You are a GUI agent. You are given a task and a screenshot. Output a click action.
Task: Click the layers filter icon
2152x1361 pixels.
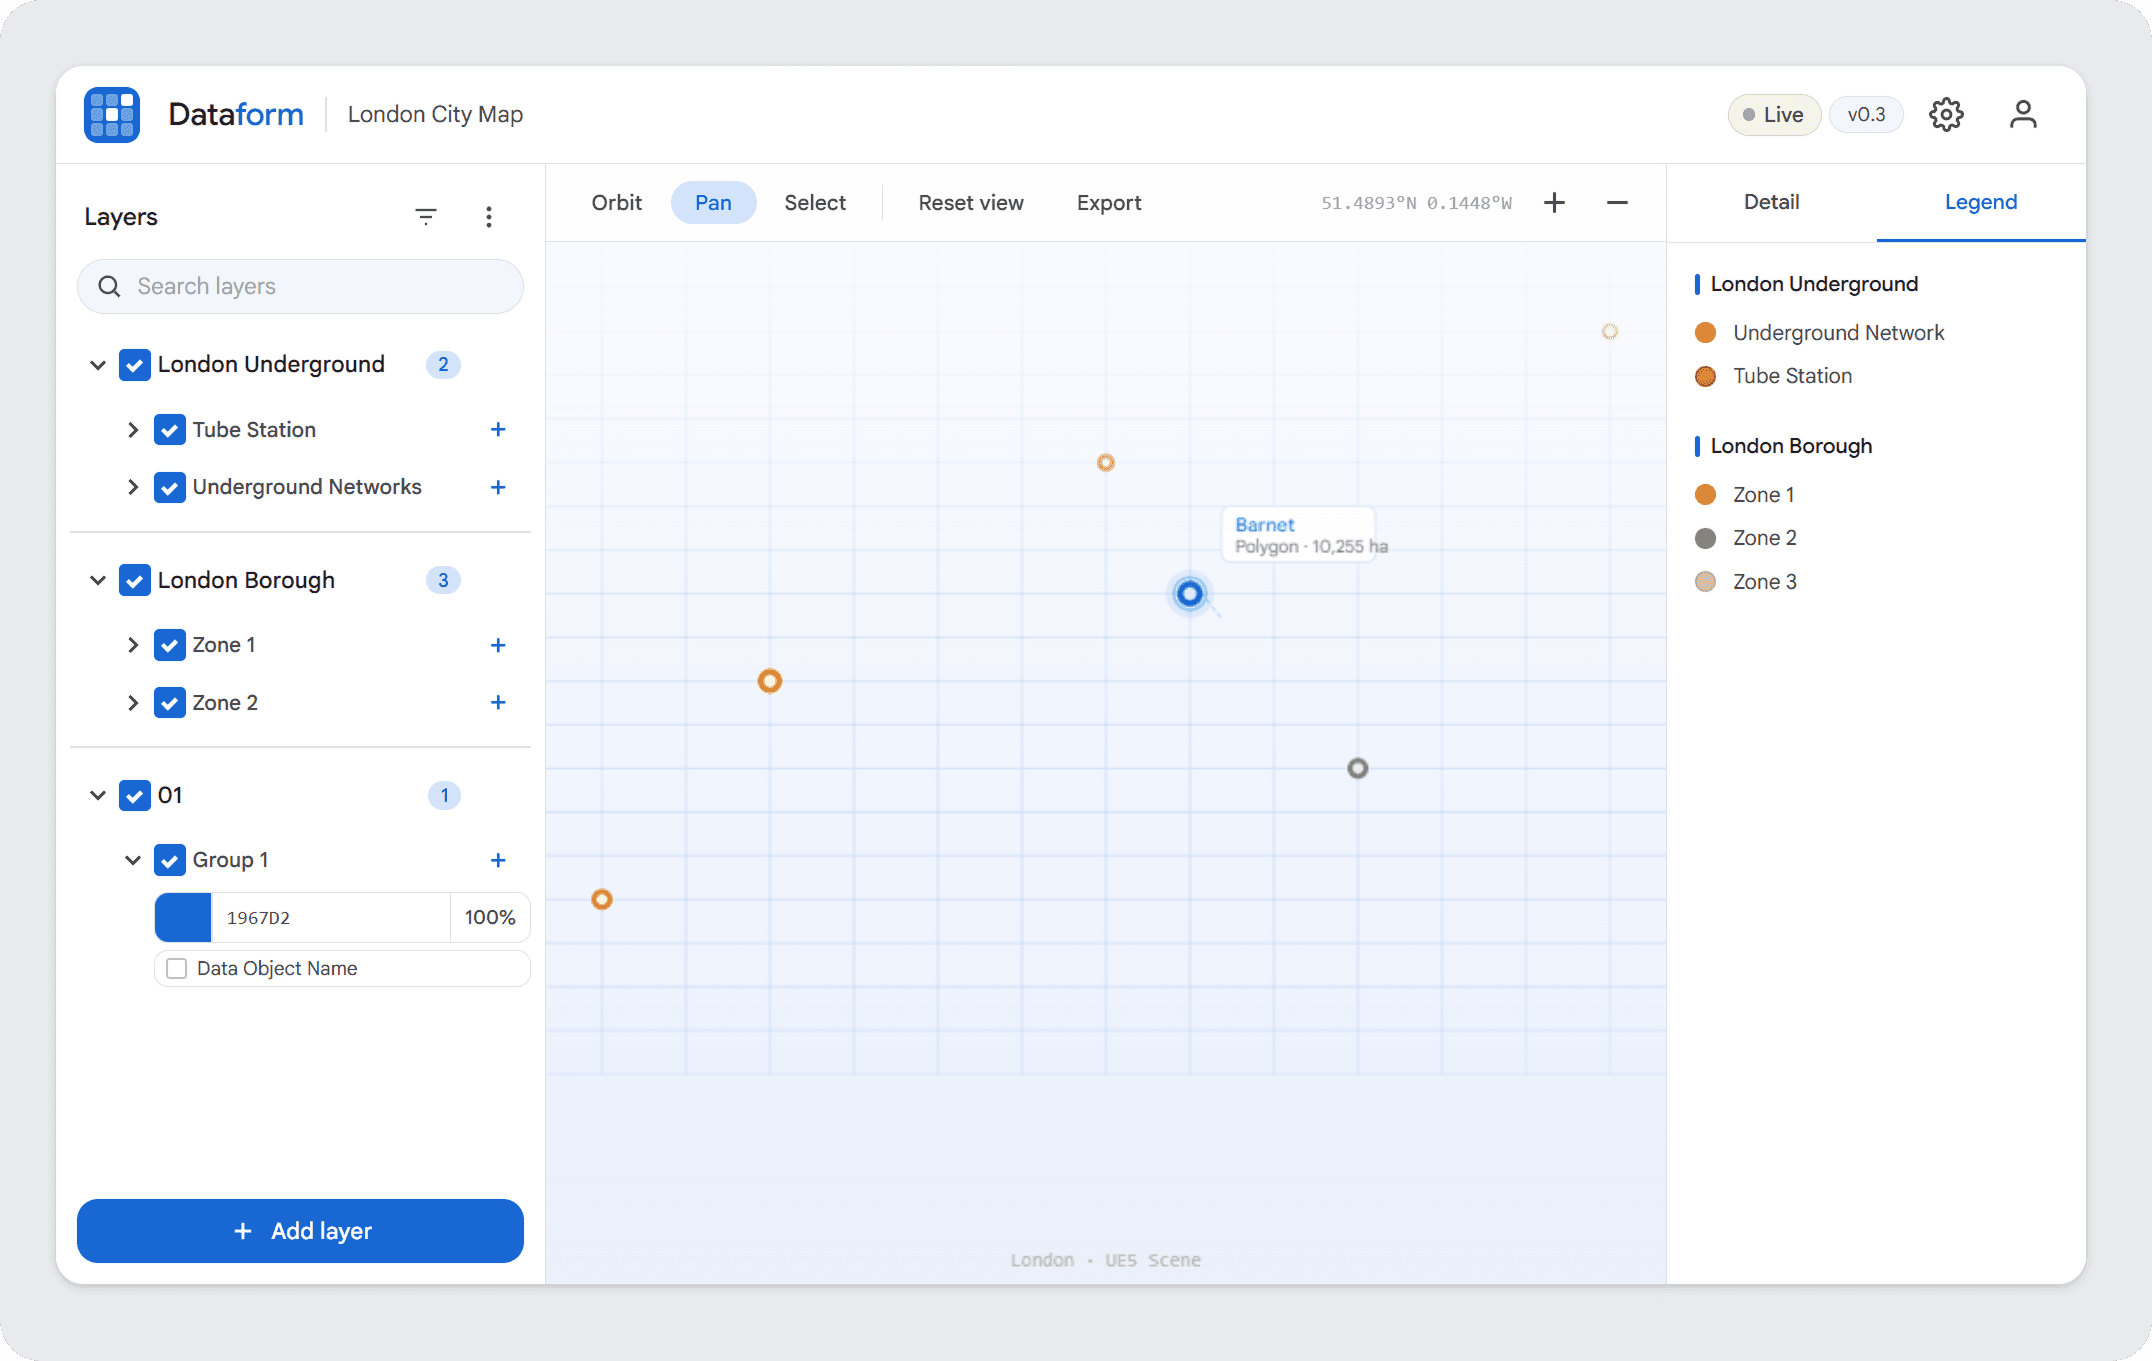(x=426, y=217)
